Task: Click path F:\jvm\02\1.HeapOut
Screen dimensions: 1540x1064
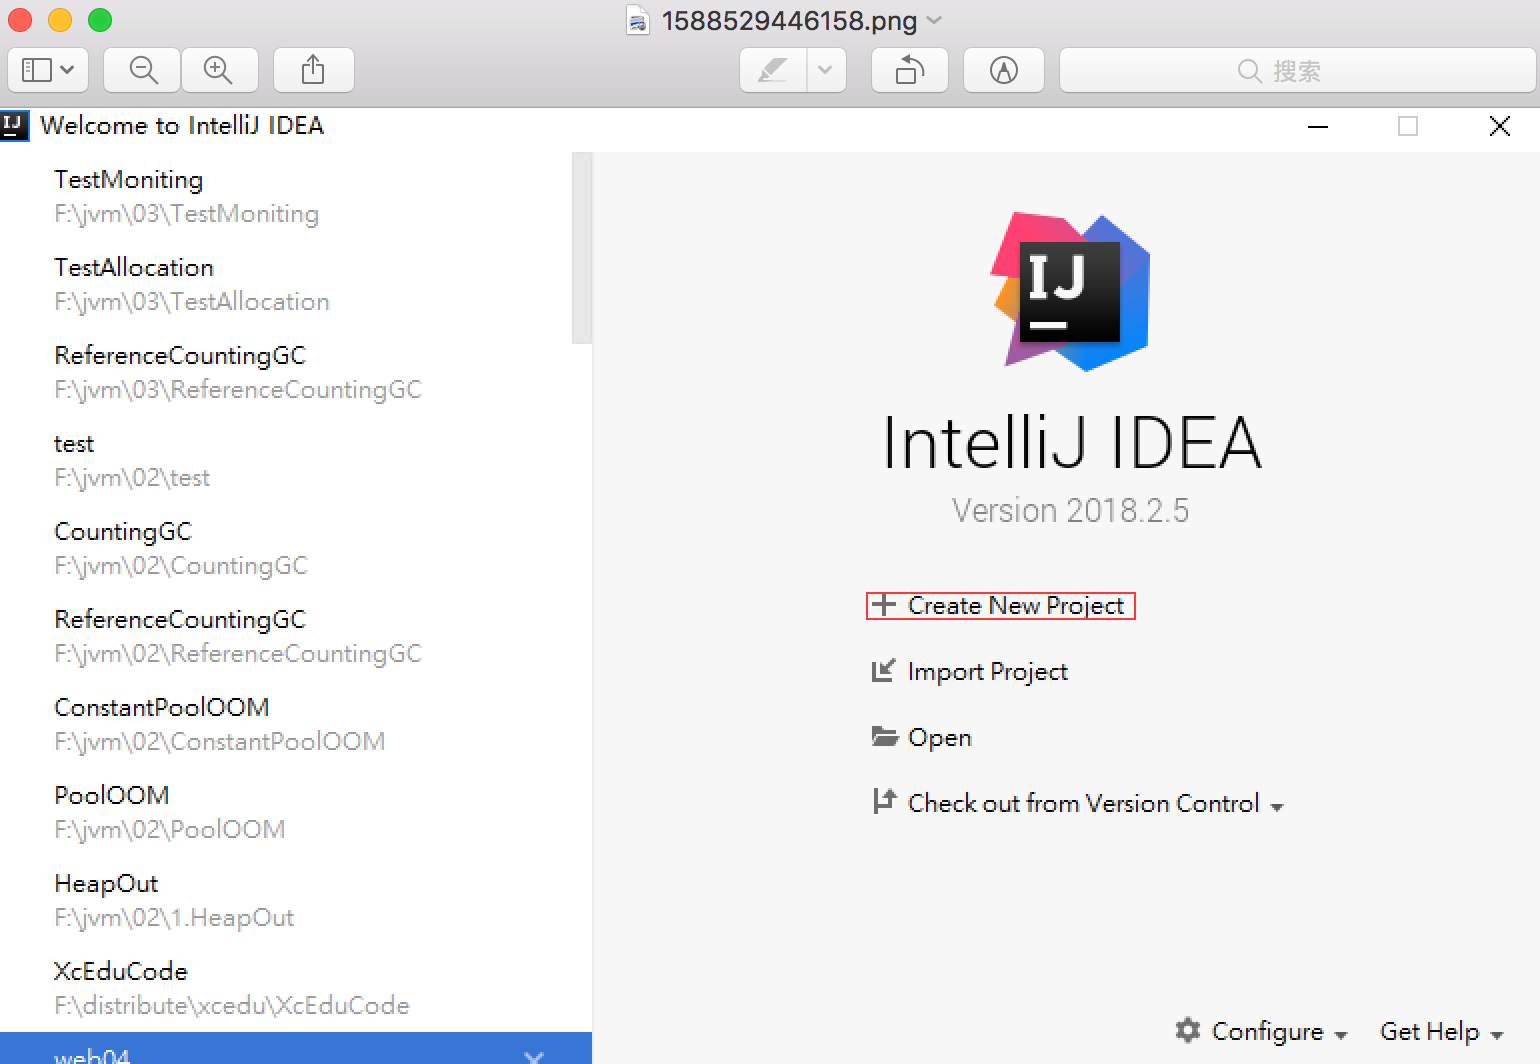Action: point(174,918)
